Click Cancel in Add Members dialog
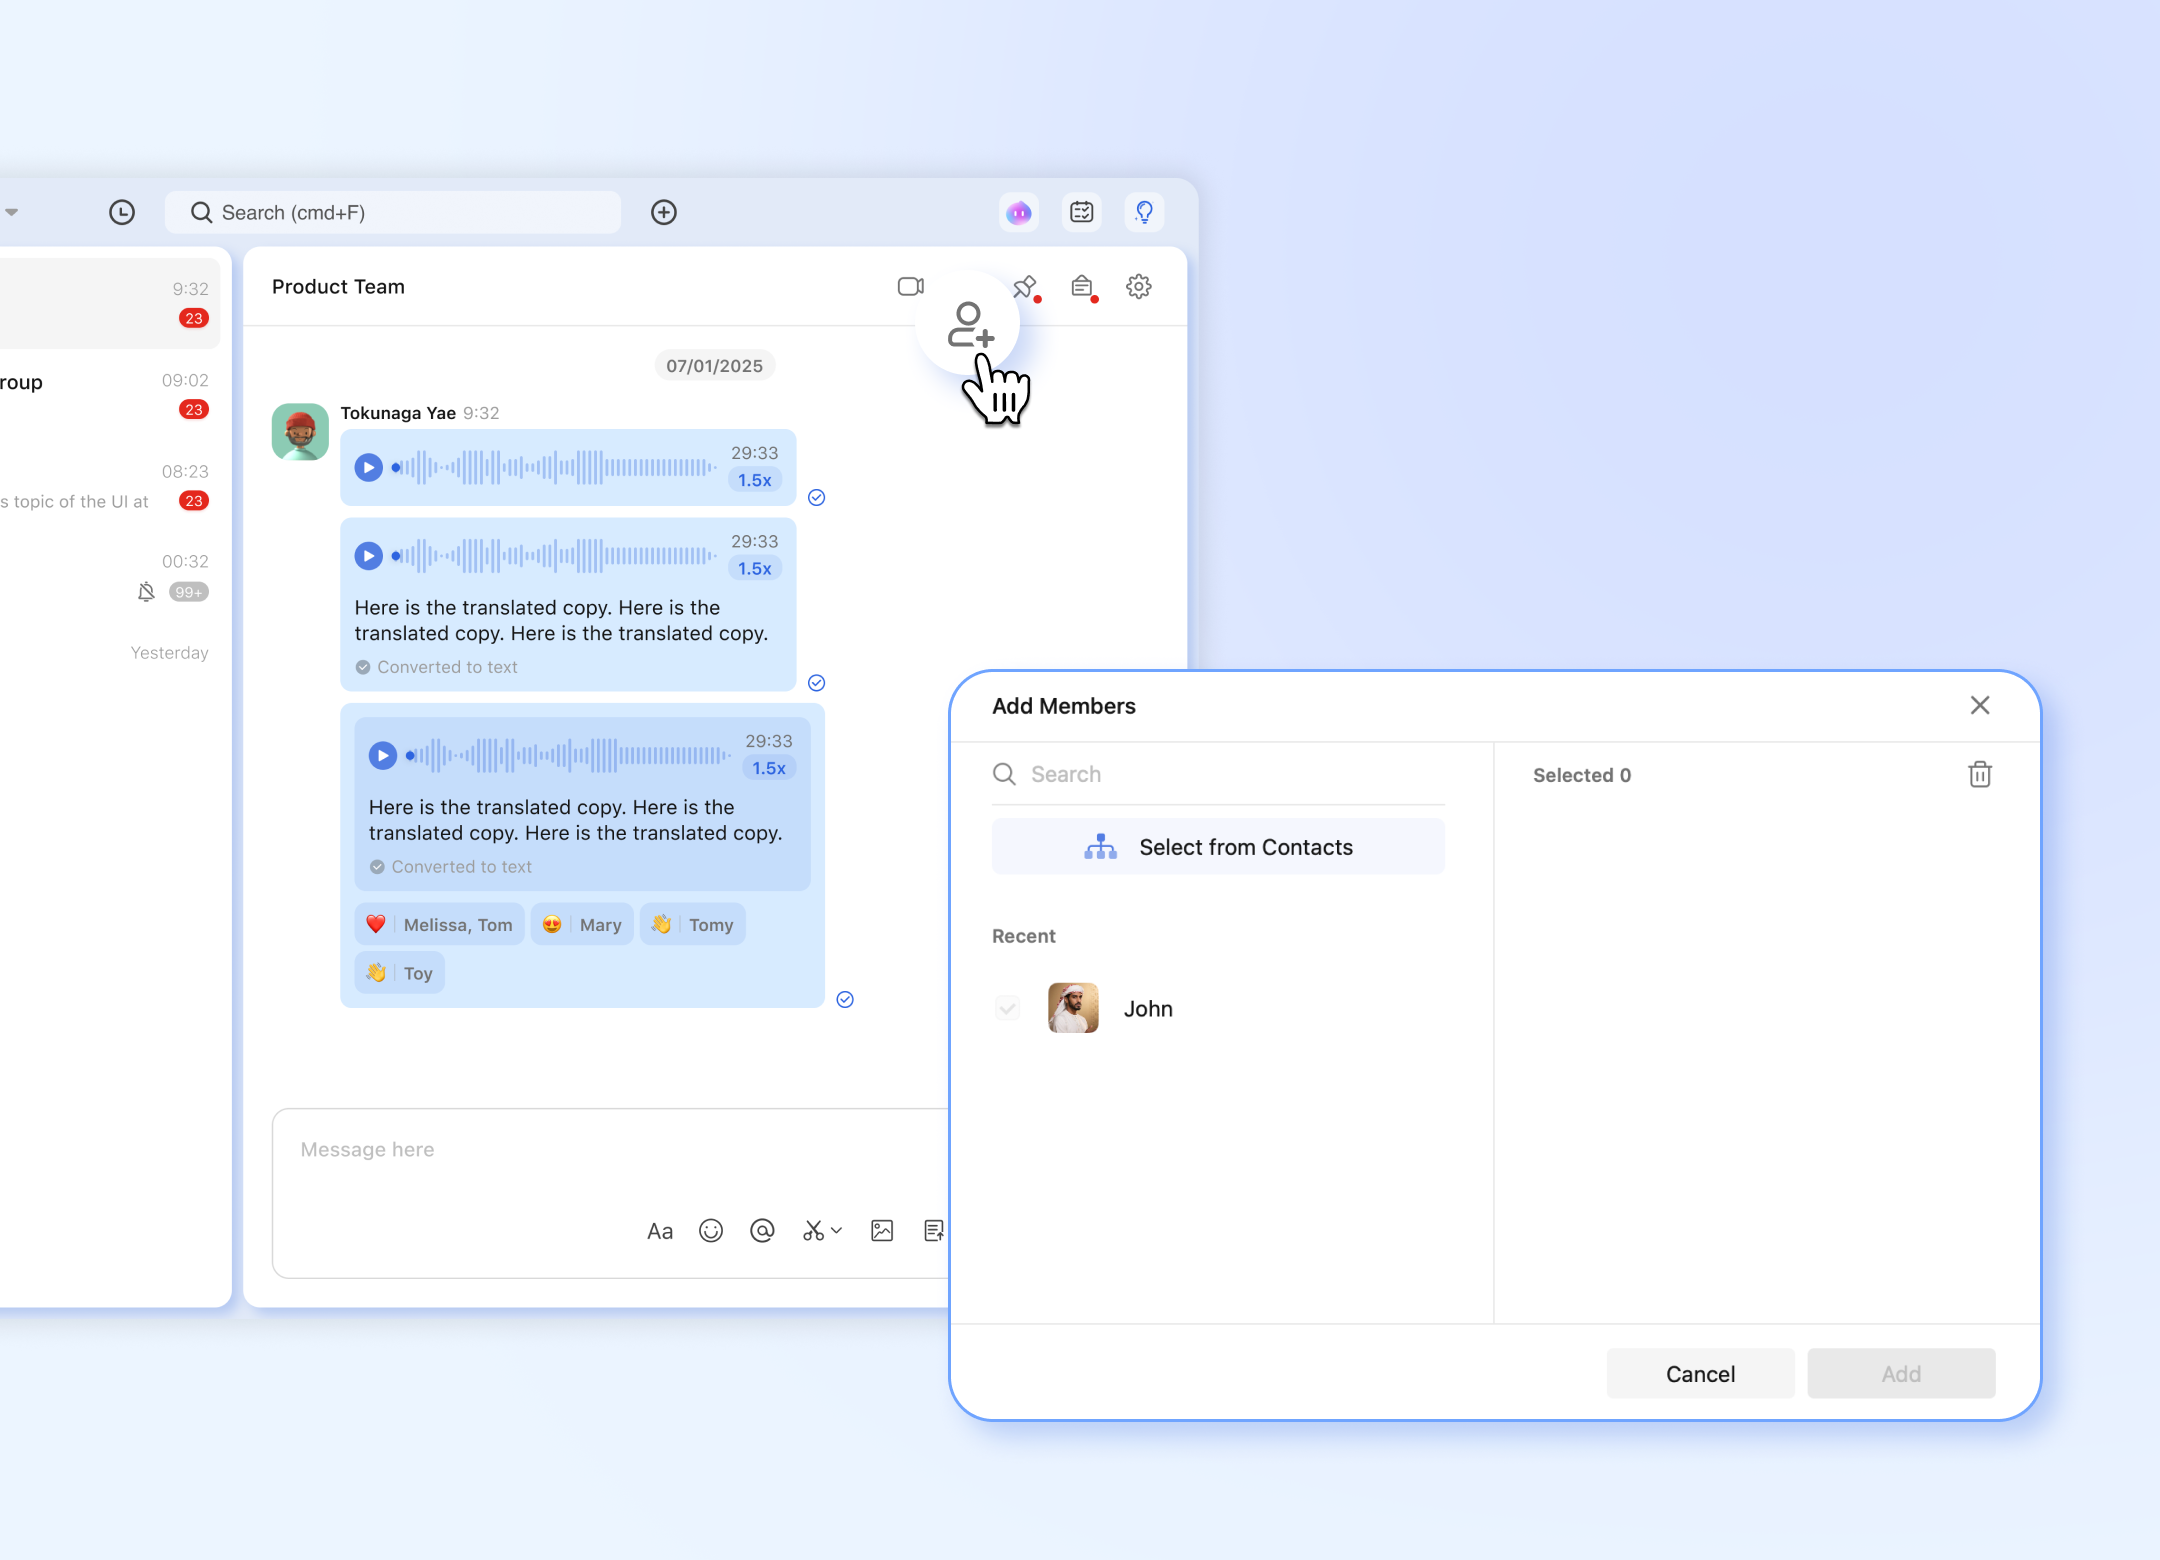Viewport: 2160px width, 1560px height. click(1700, 1374)
